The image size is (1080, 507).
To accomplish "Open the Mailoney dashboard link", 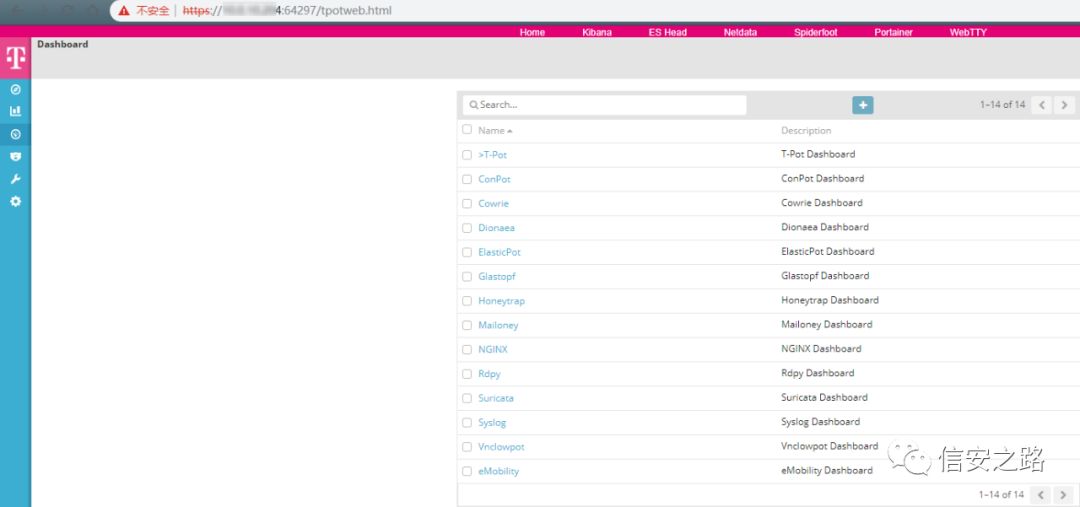I will pos(498,325).
